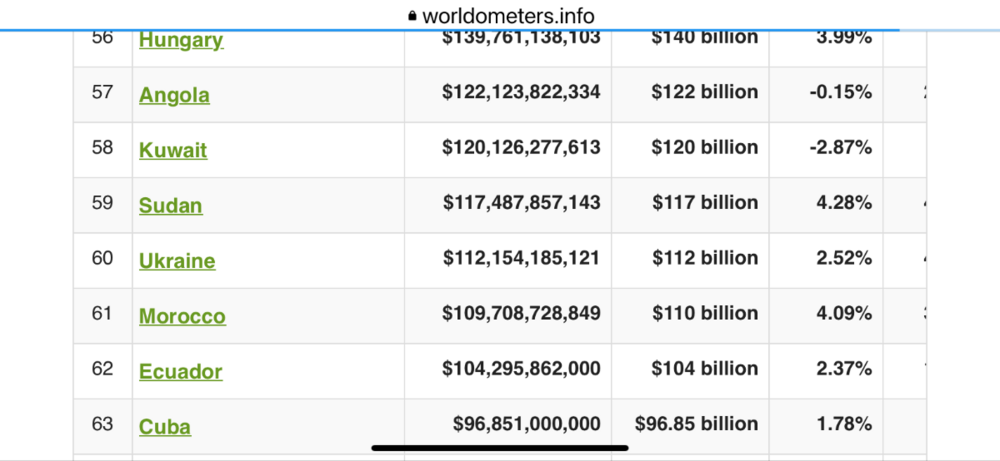Click Sudan's 4.28% growth figure

(844, 202)
